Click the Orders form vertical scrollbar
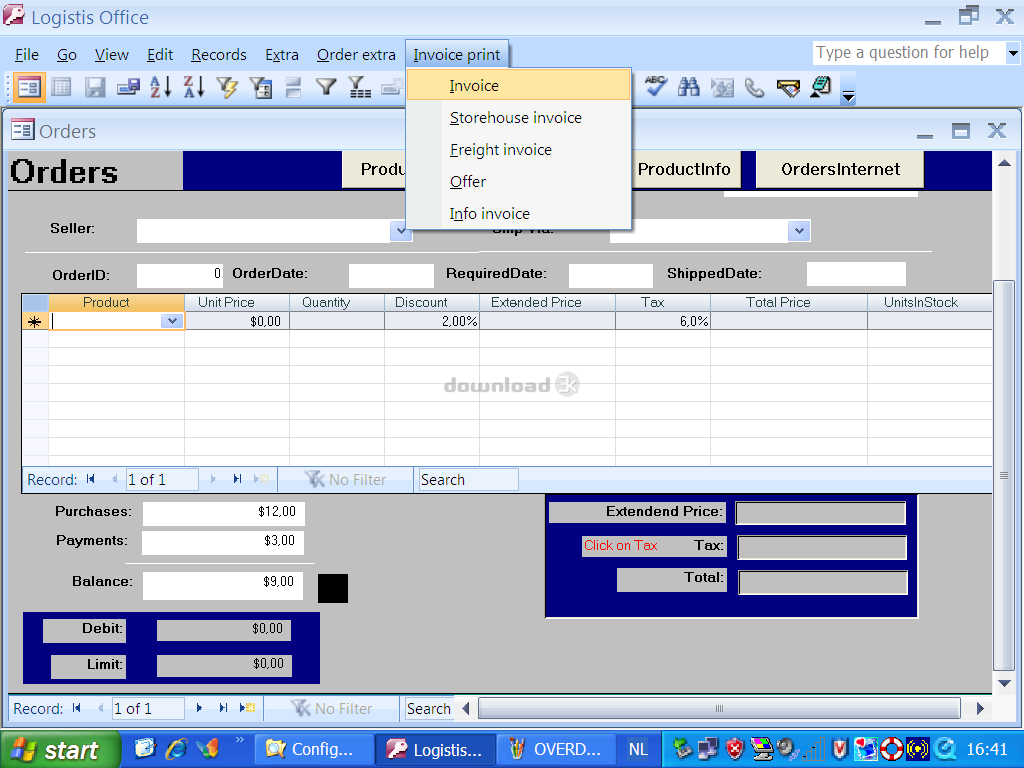 point(1004,475)
